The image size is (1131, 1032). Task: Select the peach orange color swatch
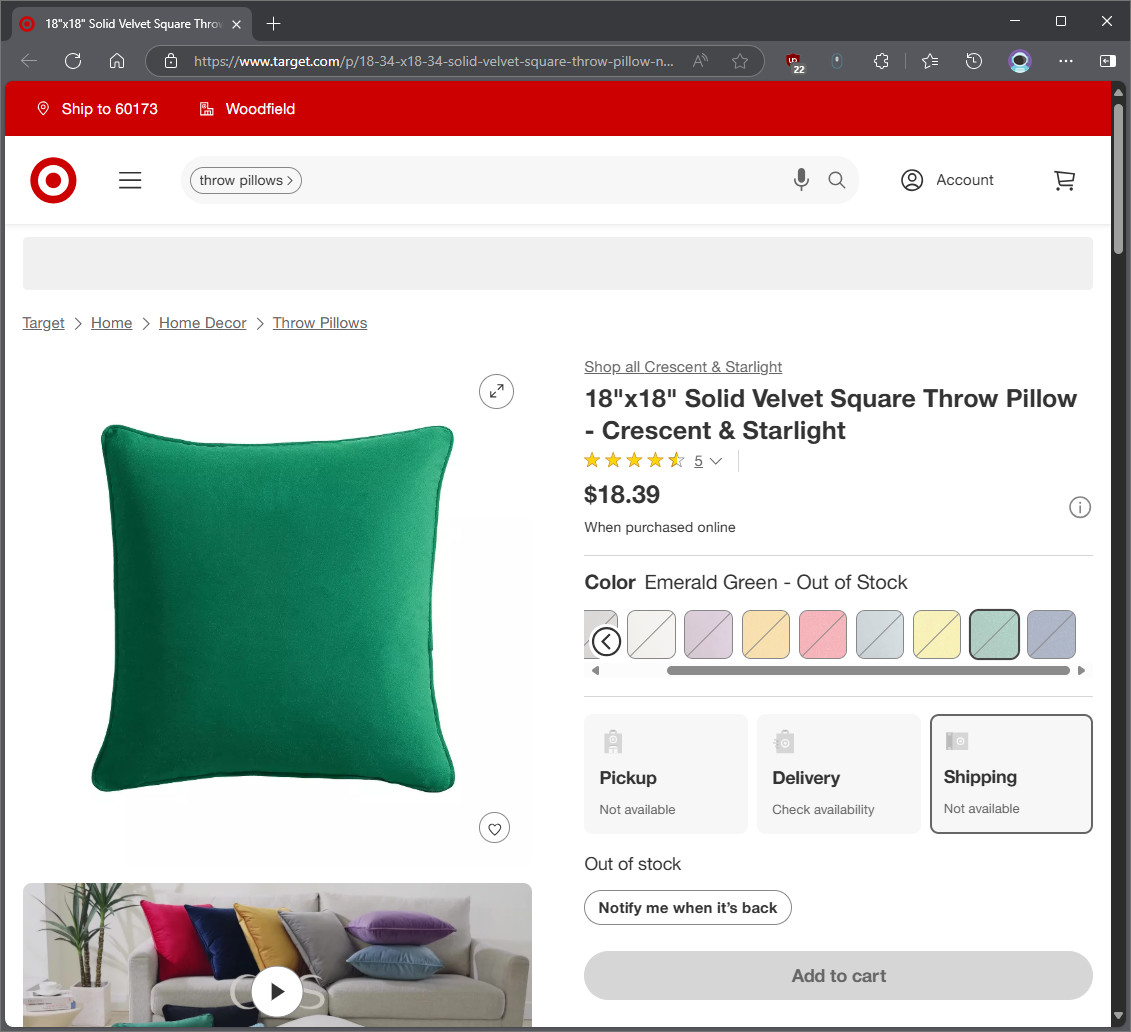coord(766,635)
